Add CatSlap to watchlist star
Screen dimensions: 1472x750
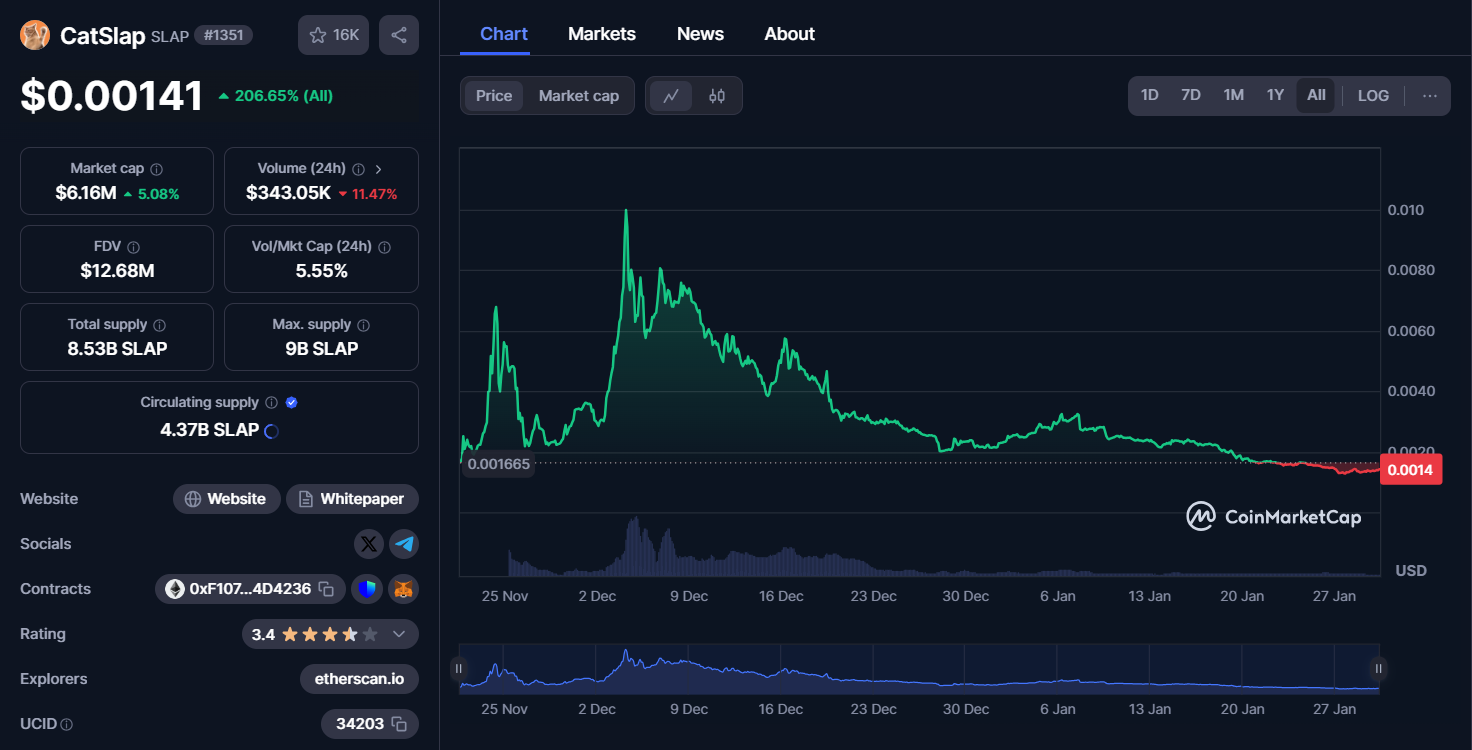pos(333,35)
